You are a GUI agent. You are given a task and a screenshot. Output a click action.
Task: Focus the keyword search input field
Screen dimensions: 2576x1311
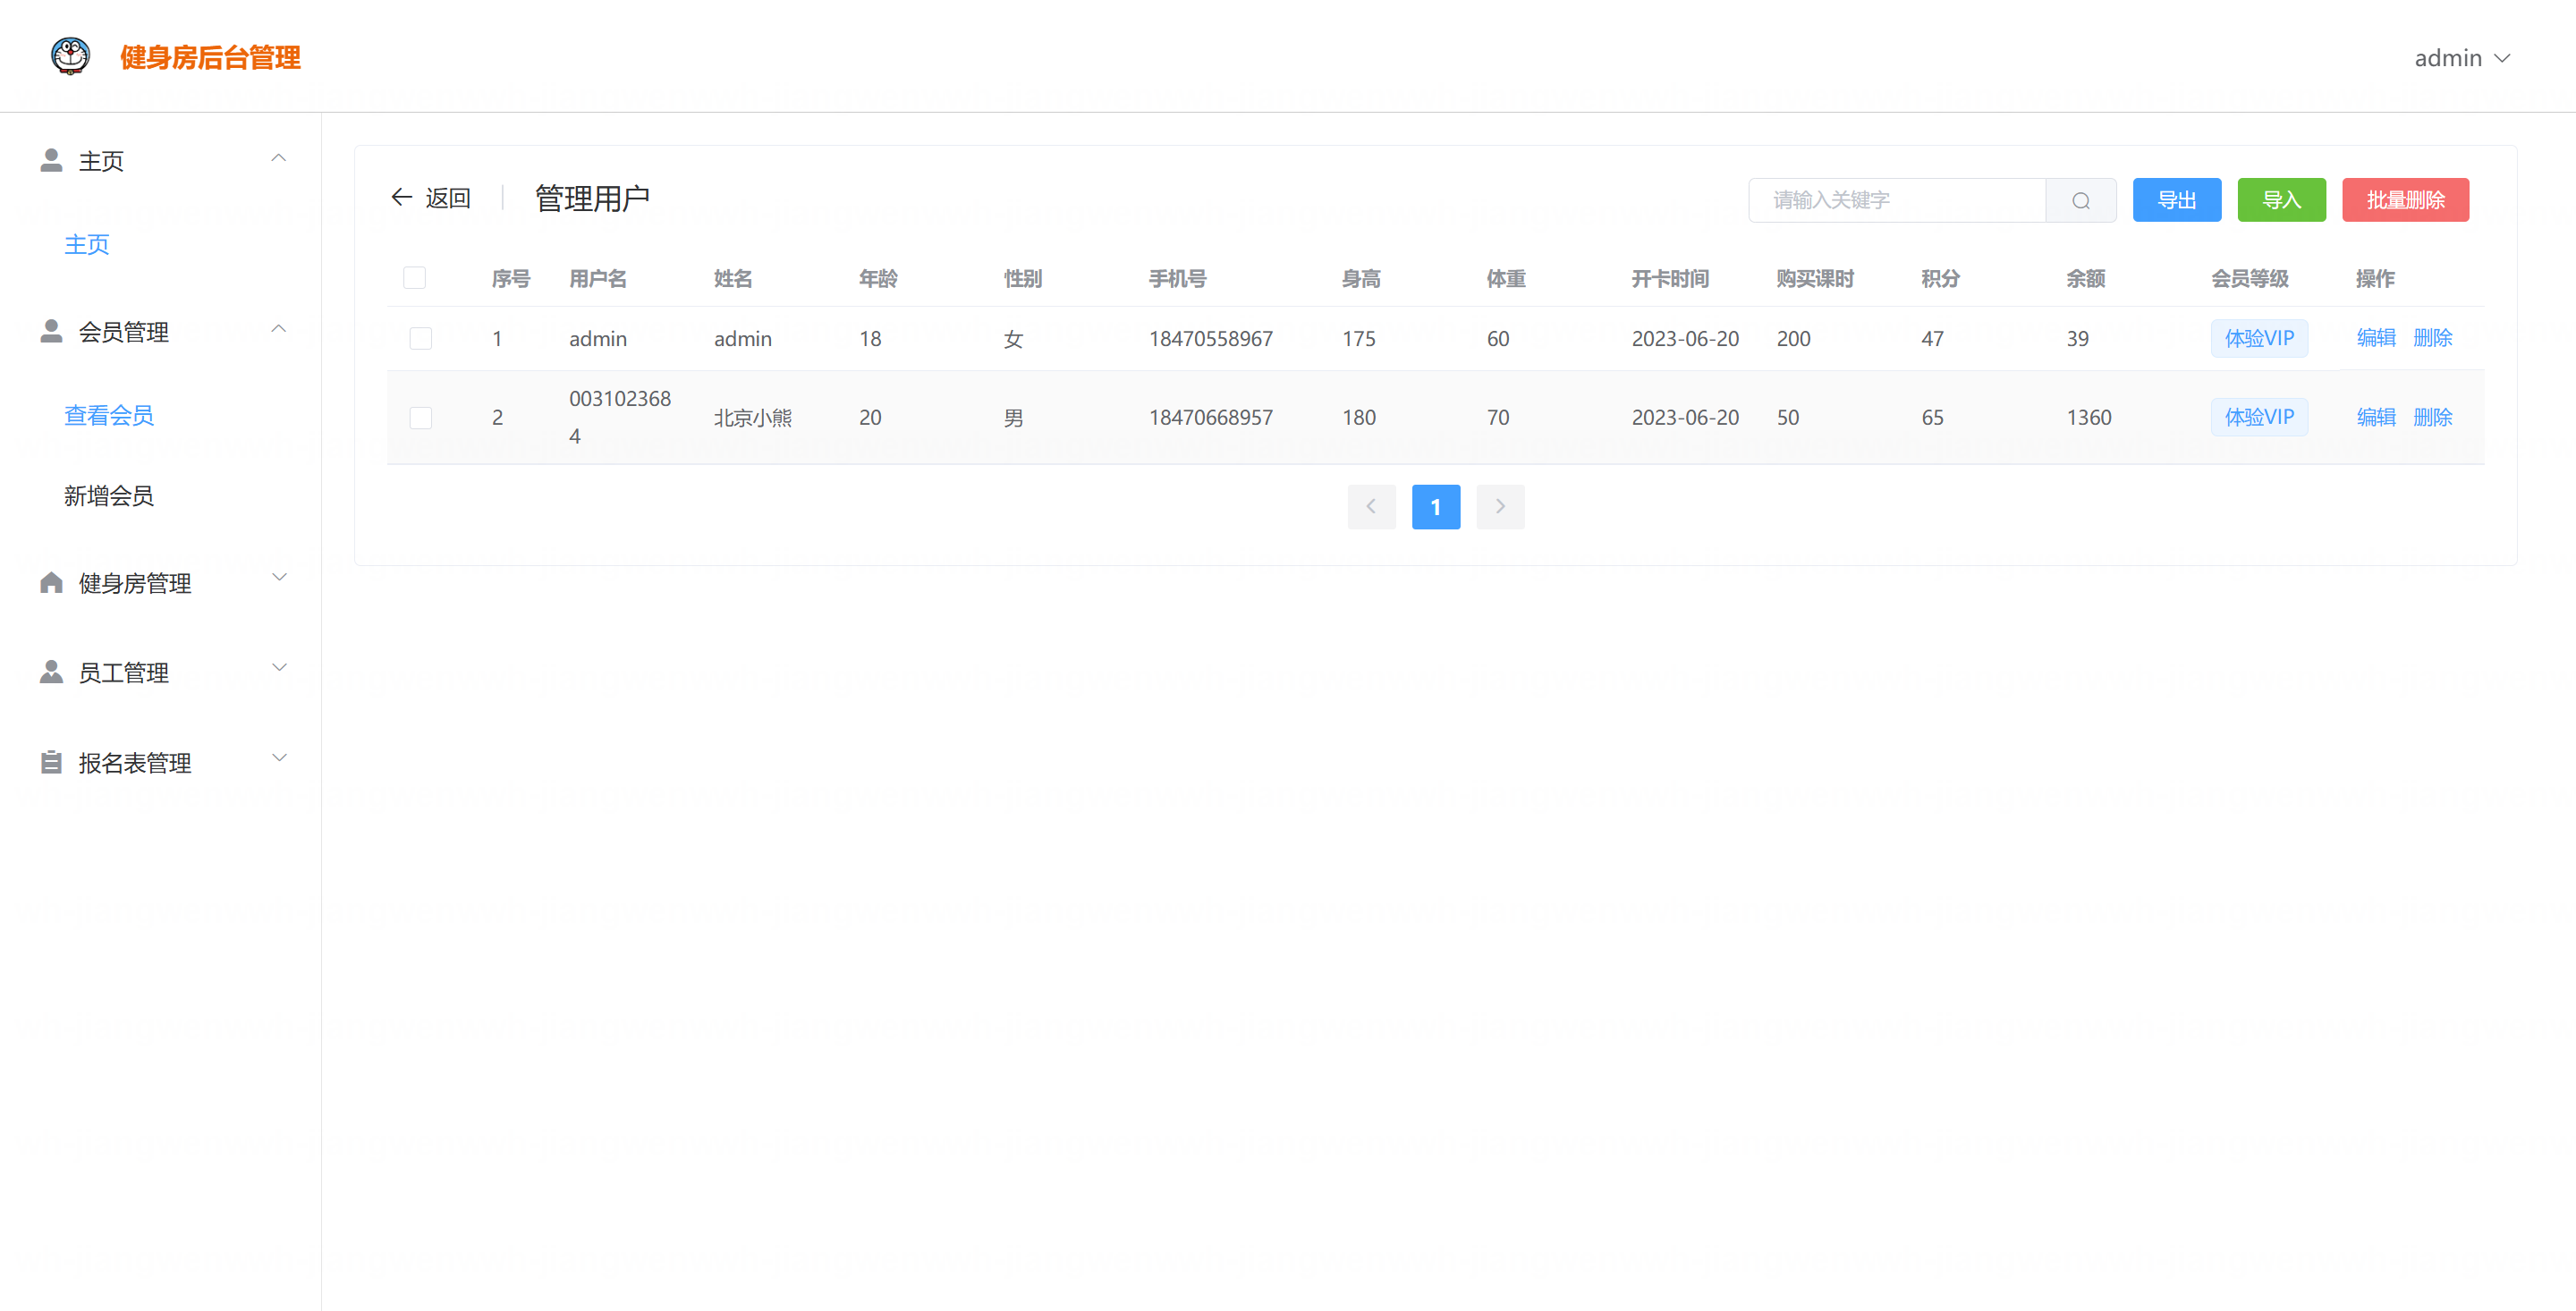pyautogui.click(x=1896, y=200)
